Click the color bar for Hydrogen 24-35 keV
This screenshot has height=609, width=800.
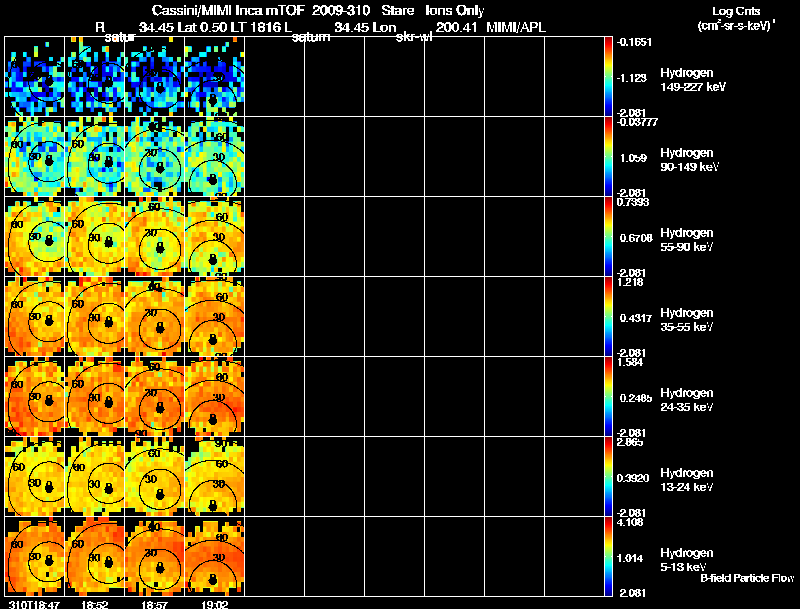(608, 397)
